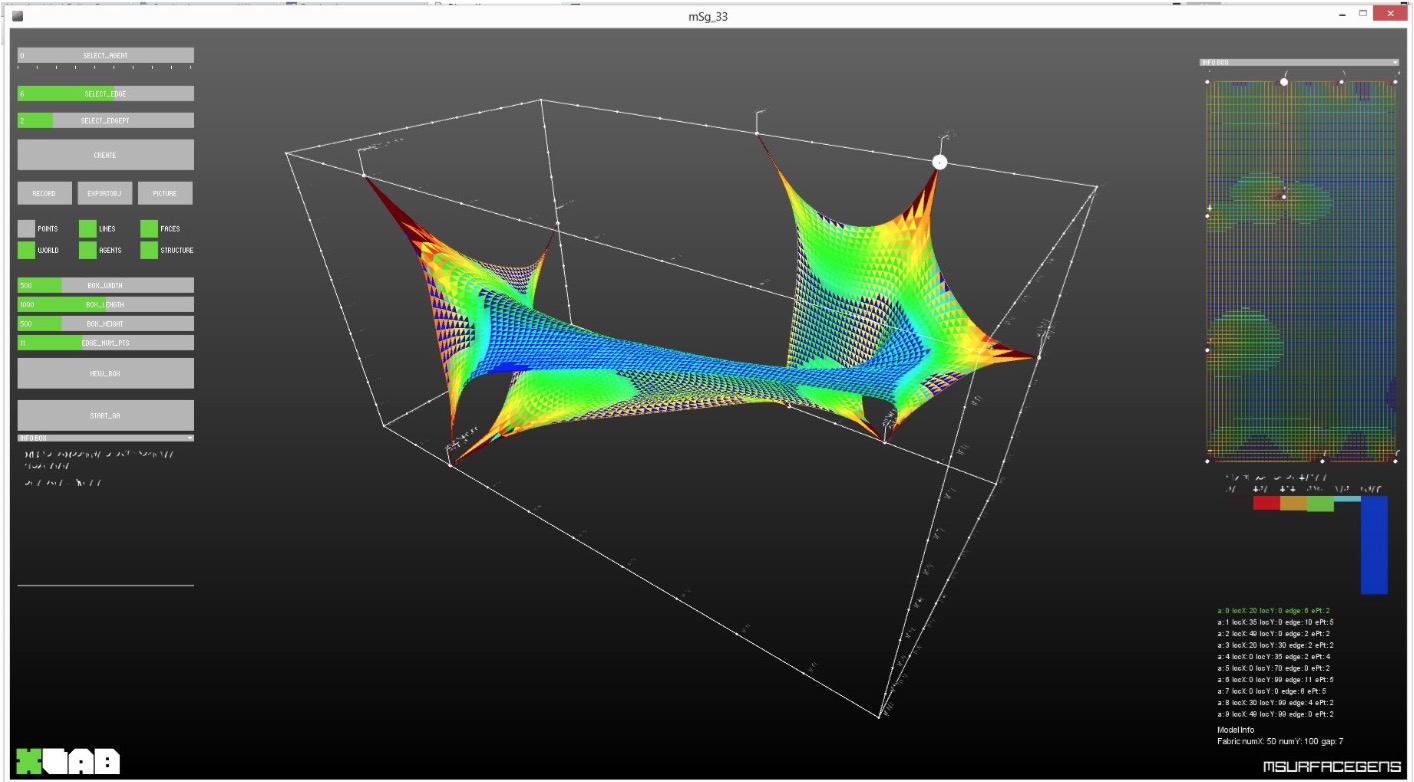Click the EXPORTOBJ button
Image resolution: width=1414 pixels, height=782 pixels.
(105, 193)
